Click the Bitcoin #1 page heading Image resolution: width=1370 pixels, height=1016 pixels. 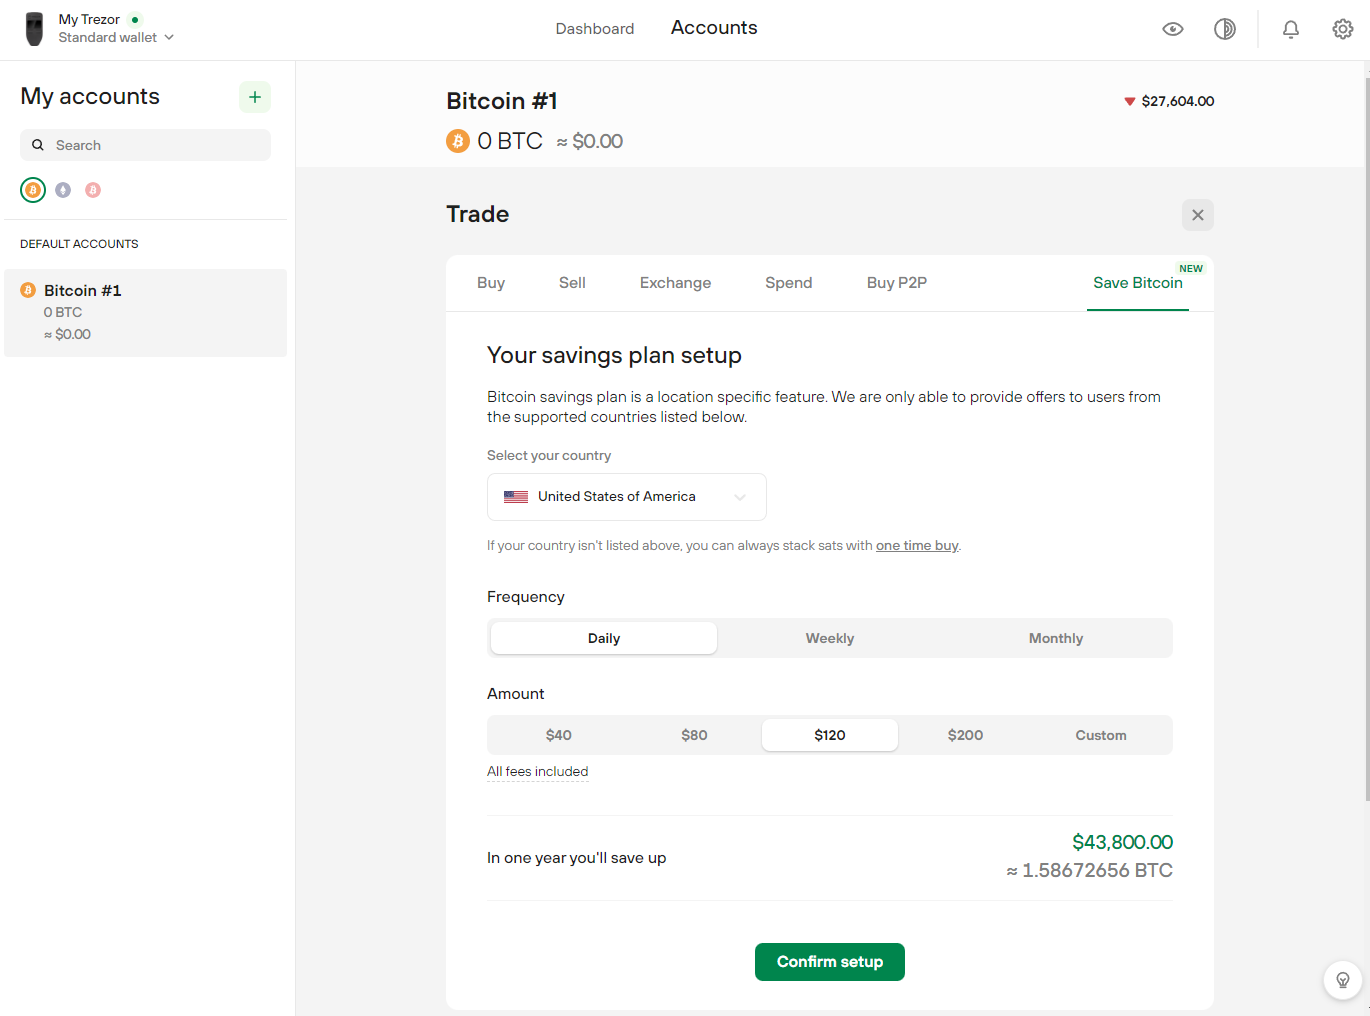coord(502,101)
